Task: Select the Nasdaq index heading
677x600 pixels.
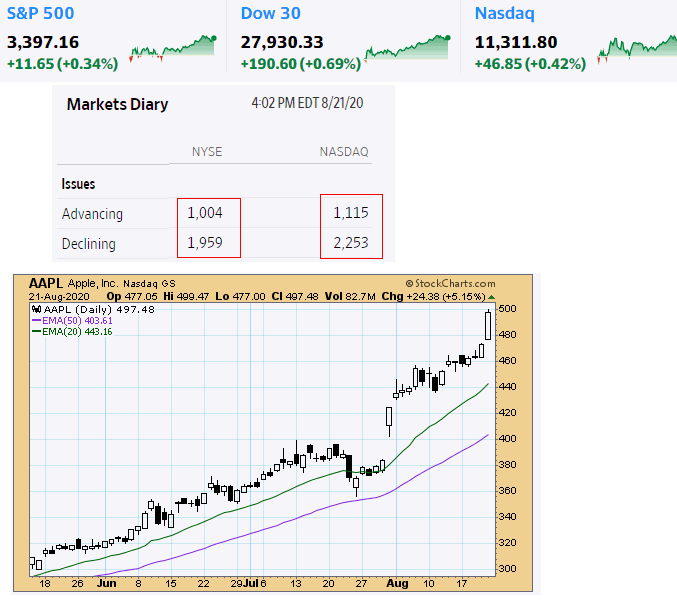Action: point(502,15)
